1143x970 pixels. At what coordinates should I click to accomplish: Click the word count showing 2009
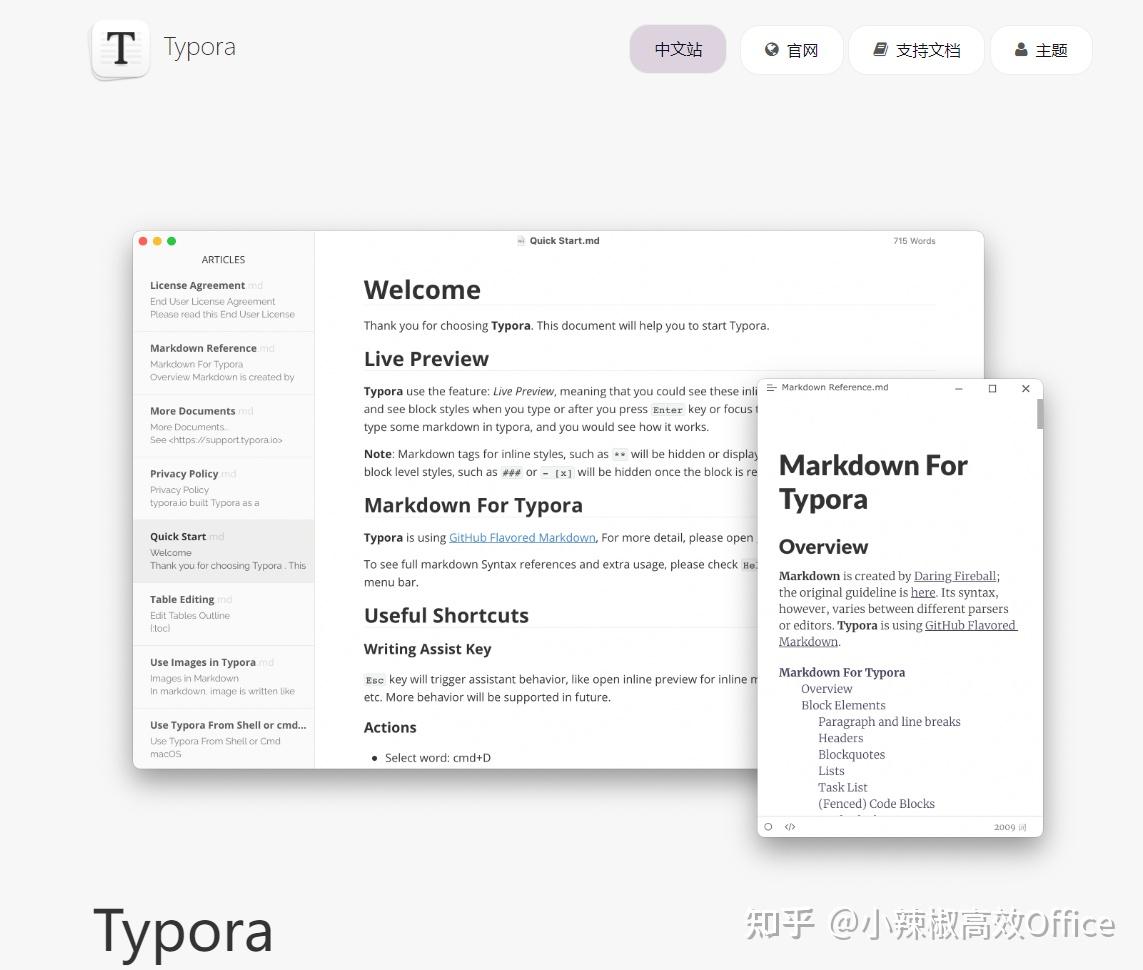[x=1003, y=826]
